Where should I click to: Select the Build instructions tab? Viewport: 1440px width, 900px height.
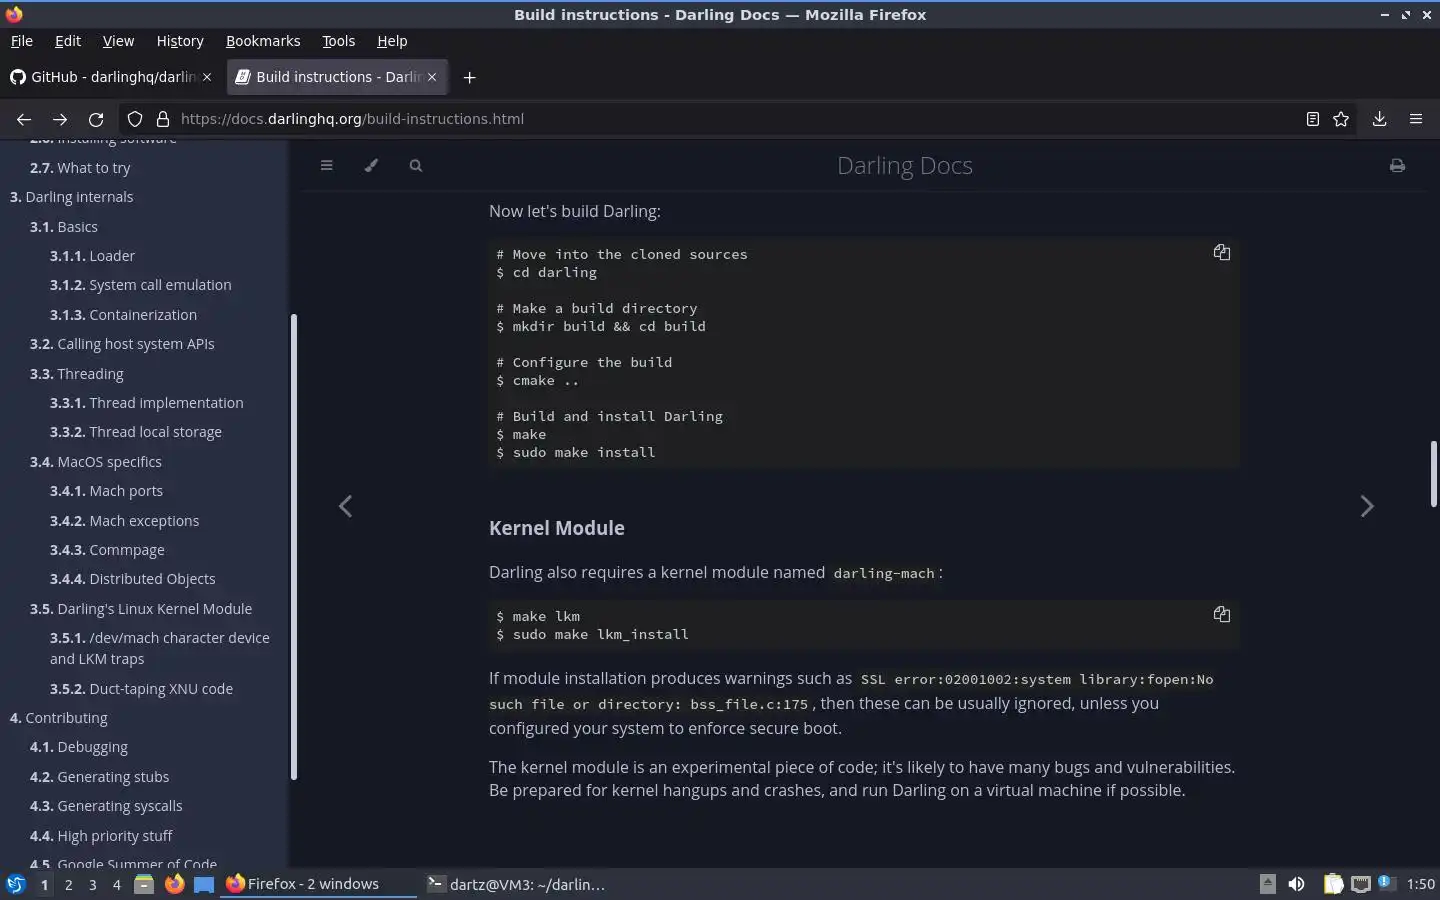[337, 77]
